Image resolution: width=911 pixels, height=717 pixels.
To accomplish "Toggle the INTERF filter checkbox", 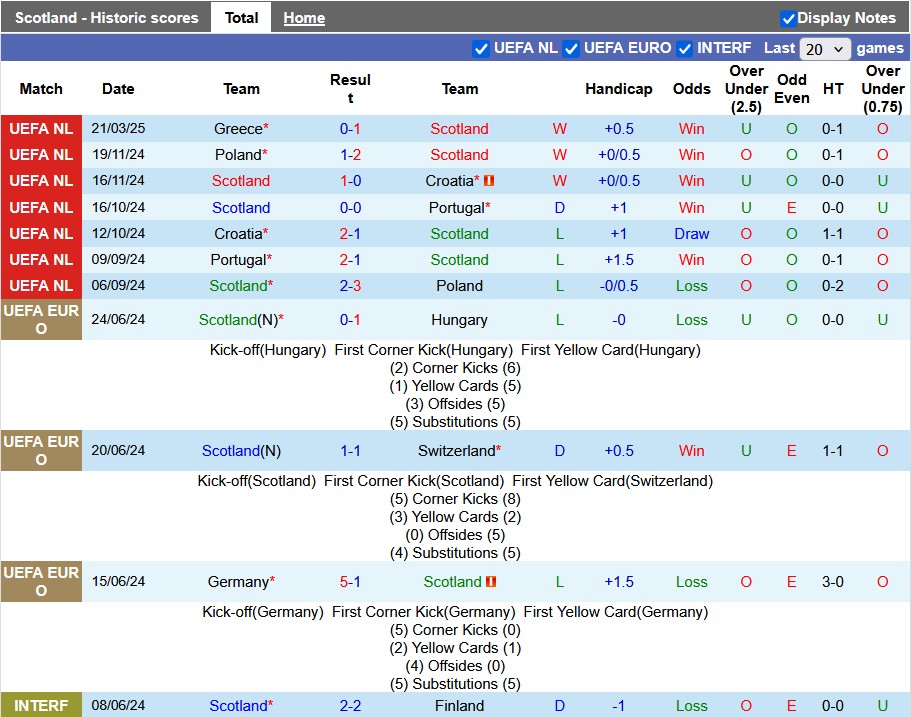I will pyautogui.click(x=685, y=48).
